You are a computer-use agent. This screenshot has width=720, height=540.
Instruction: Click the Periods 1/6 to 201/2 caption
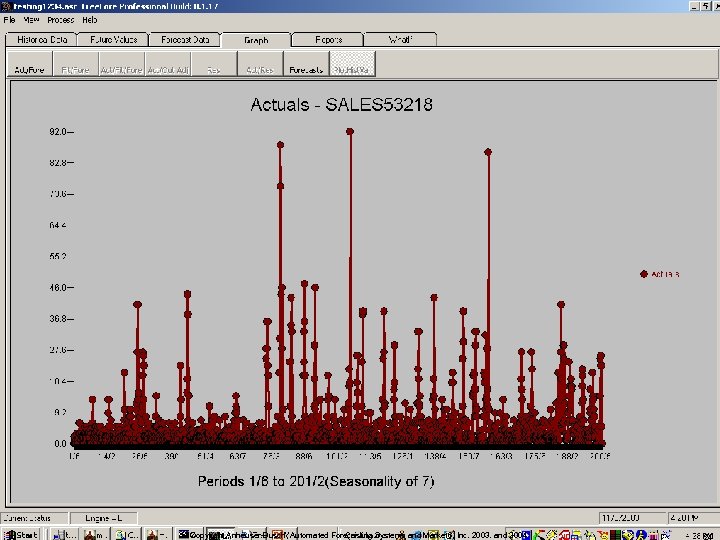pyautogui.click(x=316, y=481)
